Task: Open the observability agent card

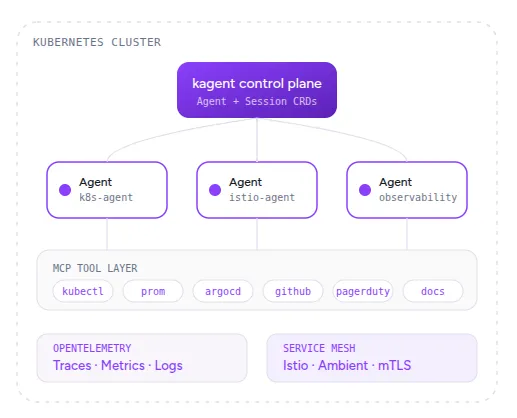Action: point(407,190)
